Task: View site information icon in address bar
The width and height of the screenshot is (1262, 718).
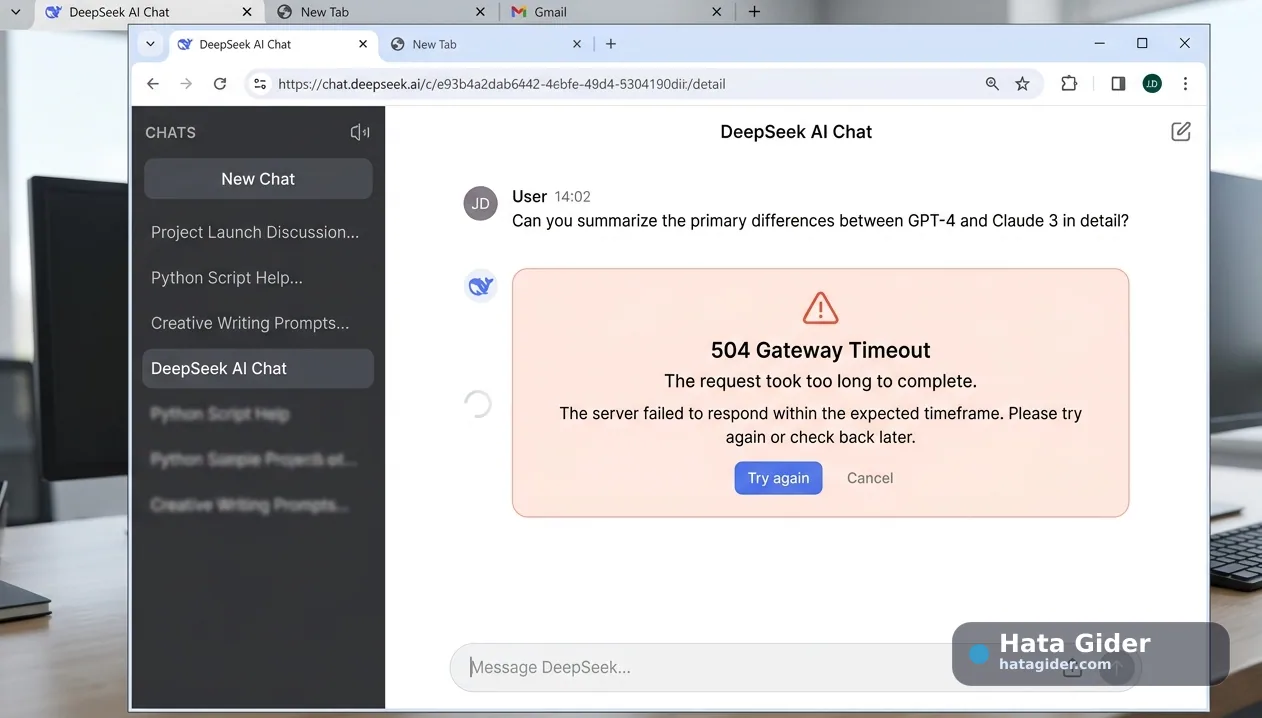Action: tap(260, 84)
